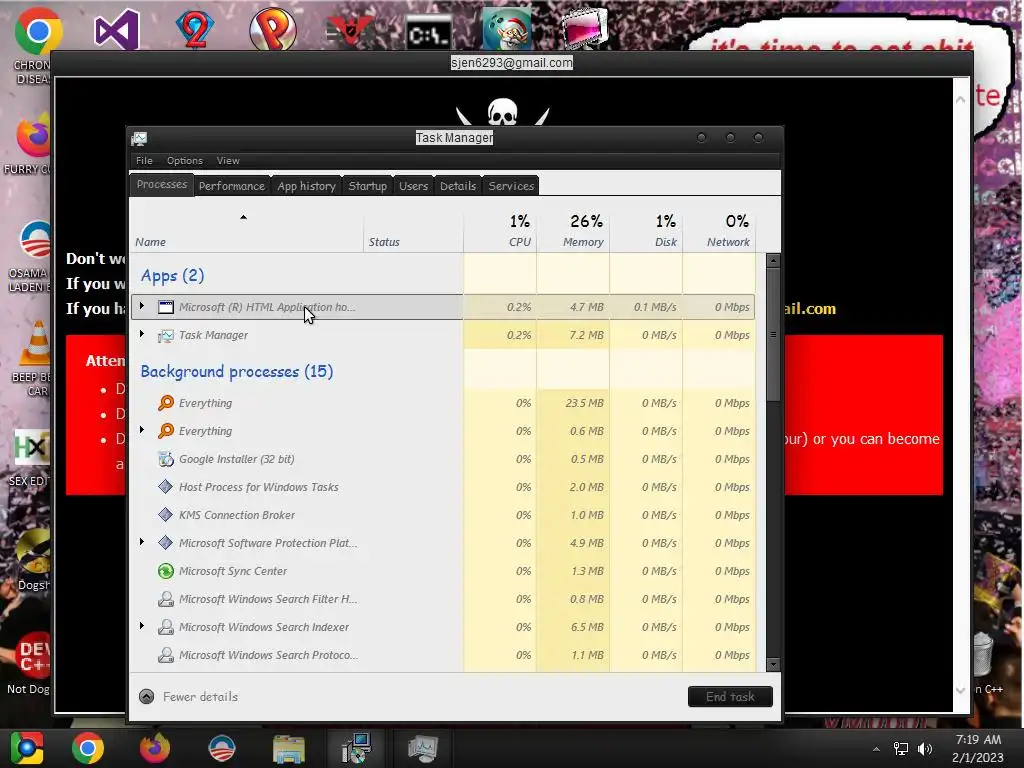
Task: Select the Google Installer (32 bit) process name
Action: 236,459
